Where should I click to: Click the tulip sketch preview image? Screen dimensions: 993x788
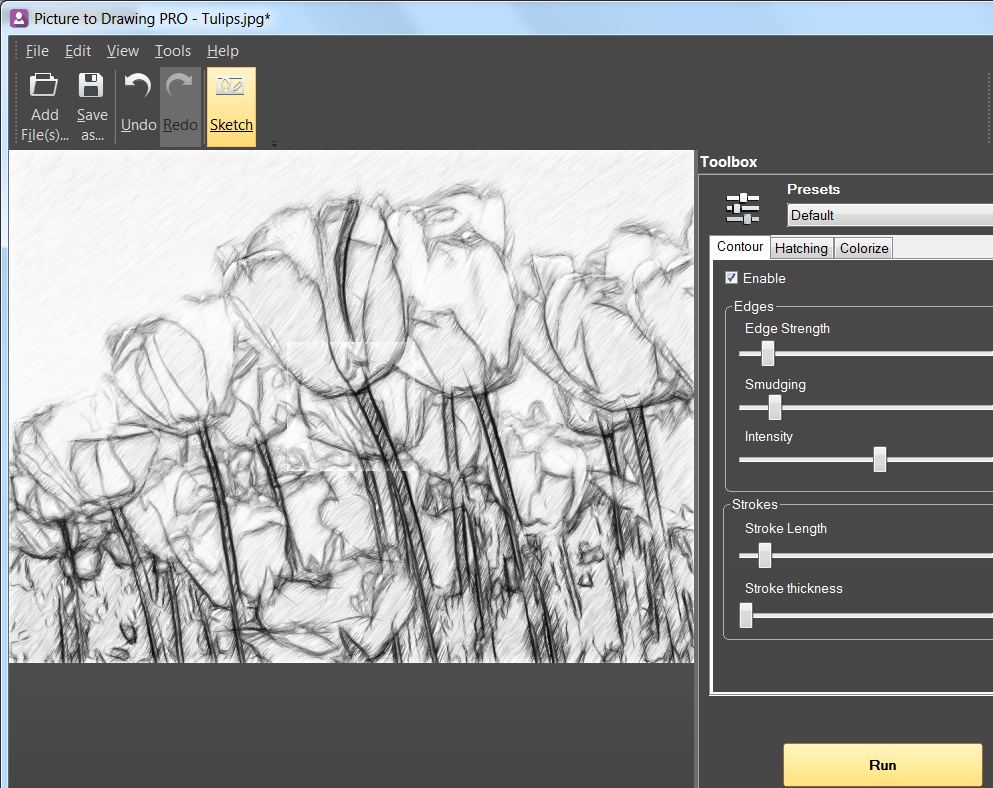351,407
